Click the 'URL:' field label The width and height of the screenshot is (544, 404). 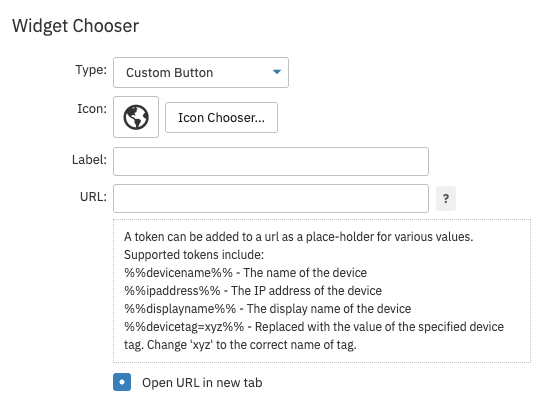[93, 197]
